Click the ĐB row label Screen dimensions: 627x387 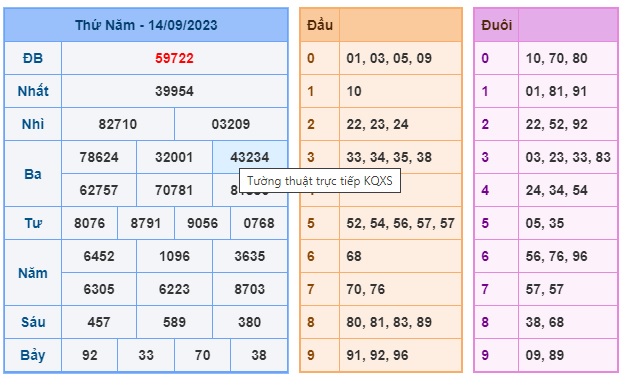(x=33, y=58)
